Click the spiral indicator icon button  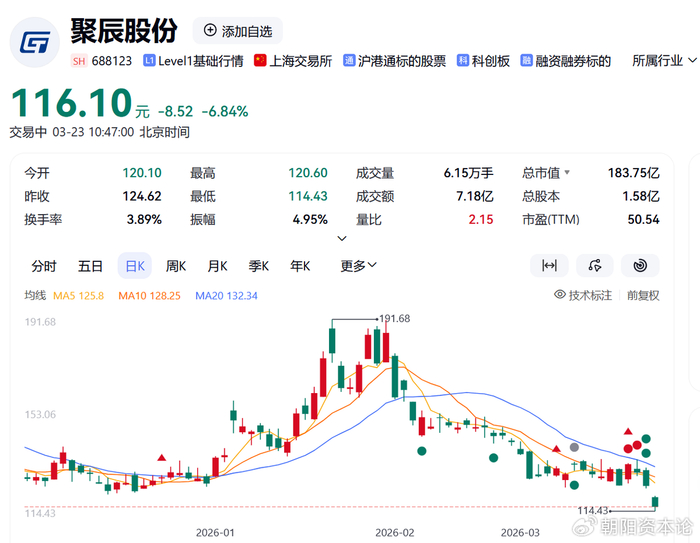640,266
